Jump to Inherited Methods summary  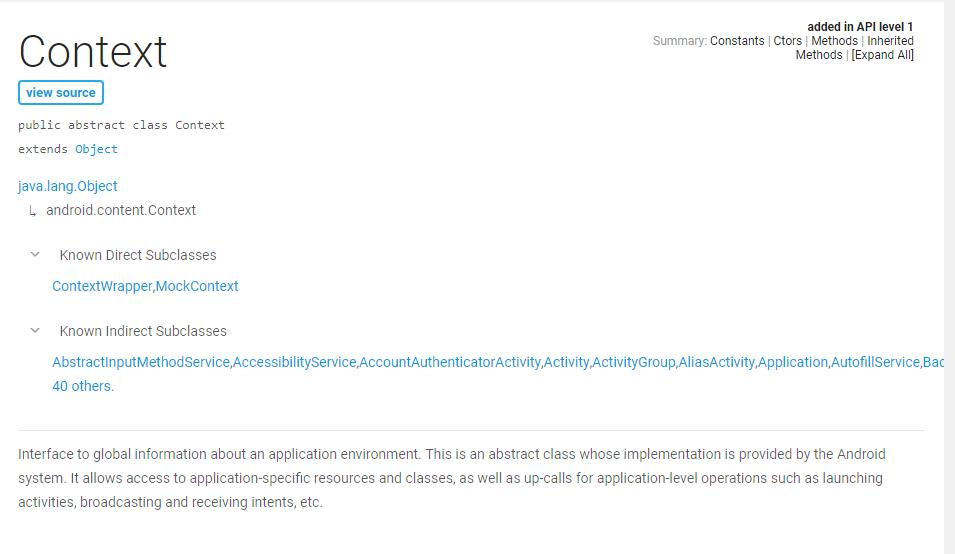point(889,41)
